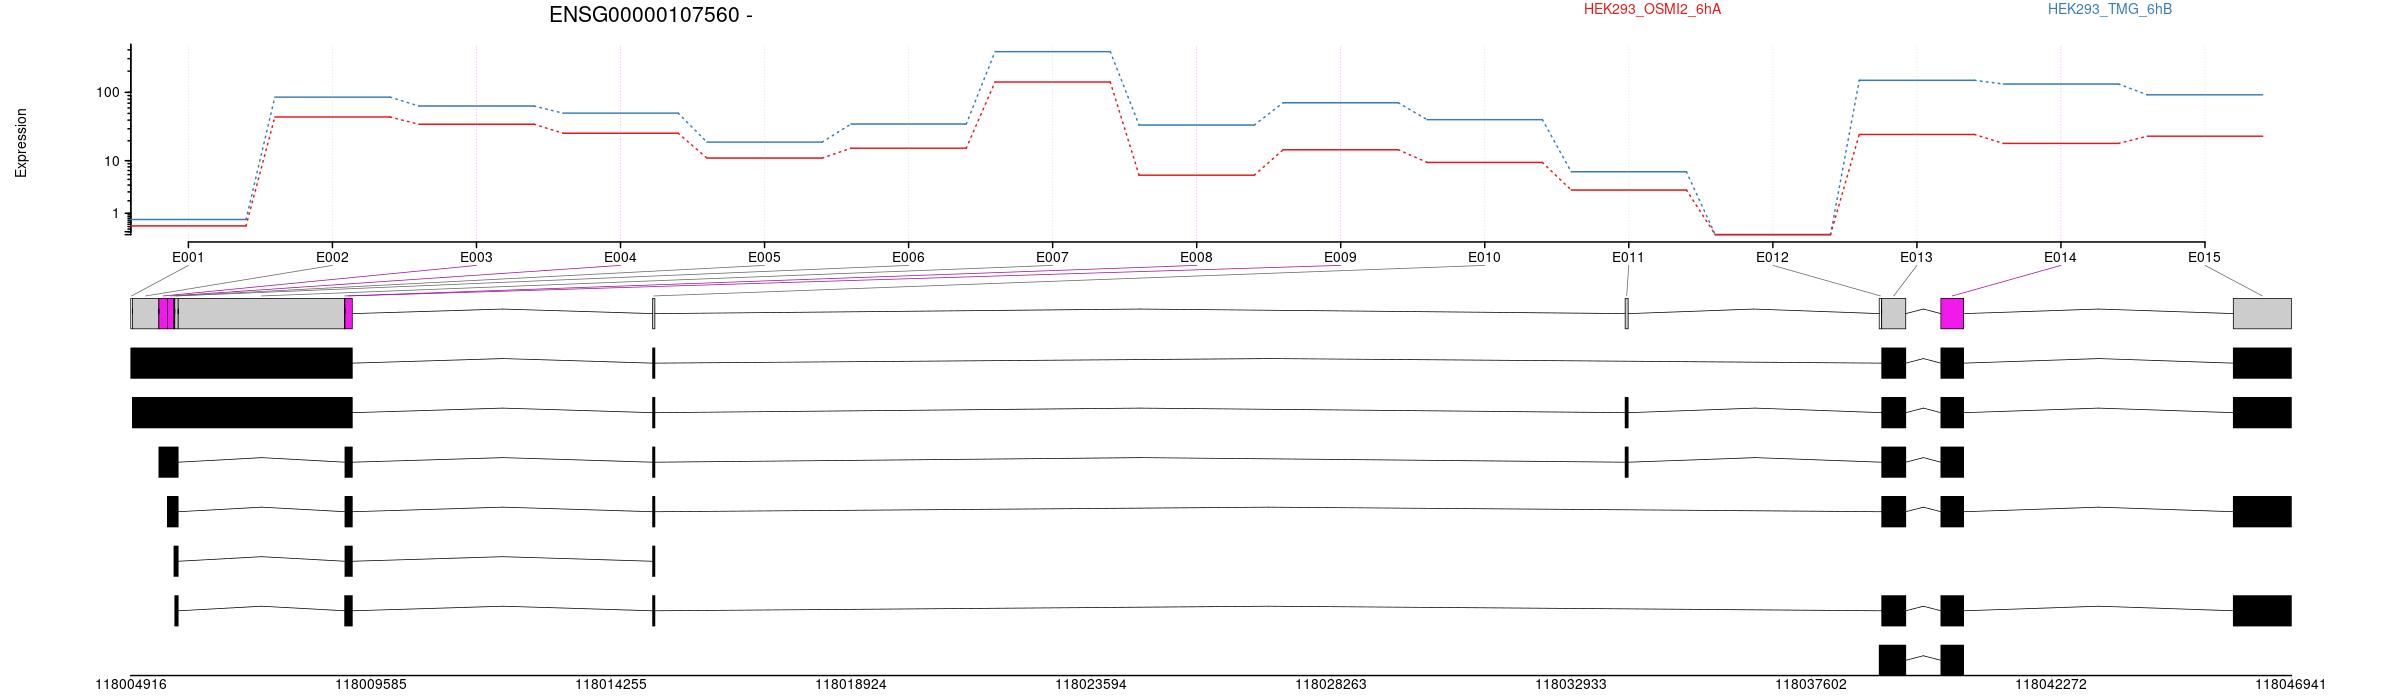2400x700 pixels.
Task: Click exon label E004
Action: pos(620,257)
